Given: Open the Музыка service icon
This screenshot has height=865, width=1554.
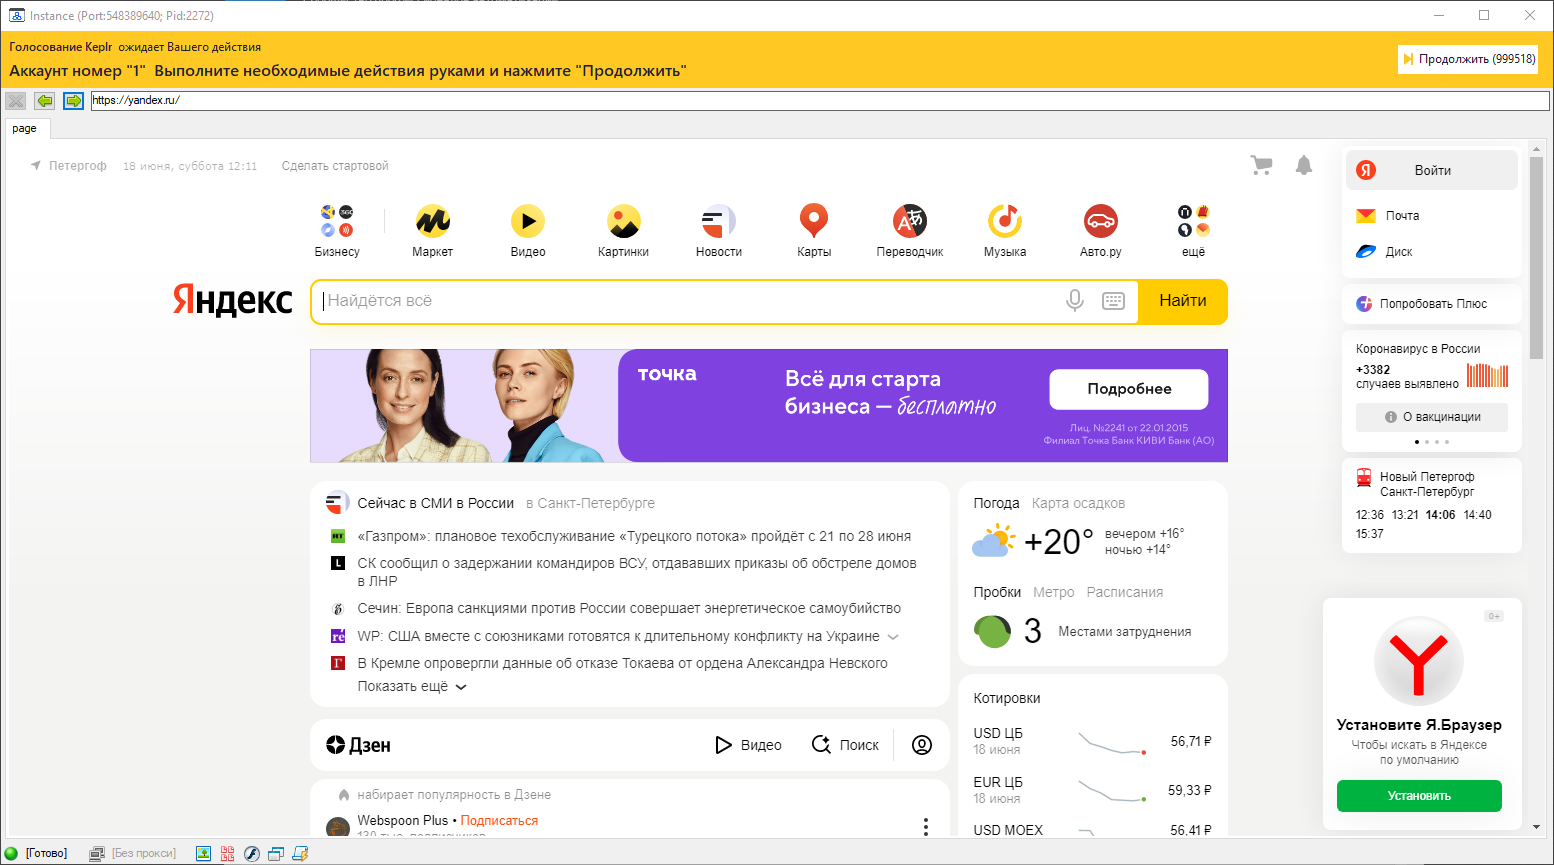Looking at the screenshot, I should [x=1005, y=220].
